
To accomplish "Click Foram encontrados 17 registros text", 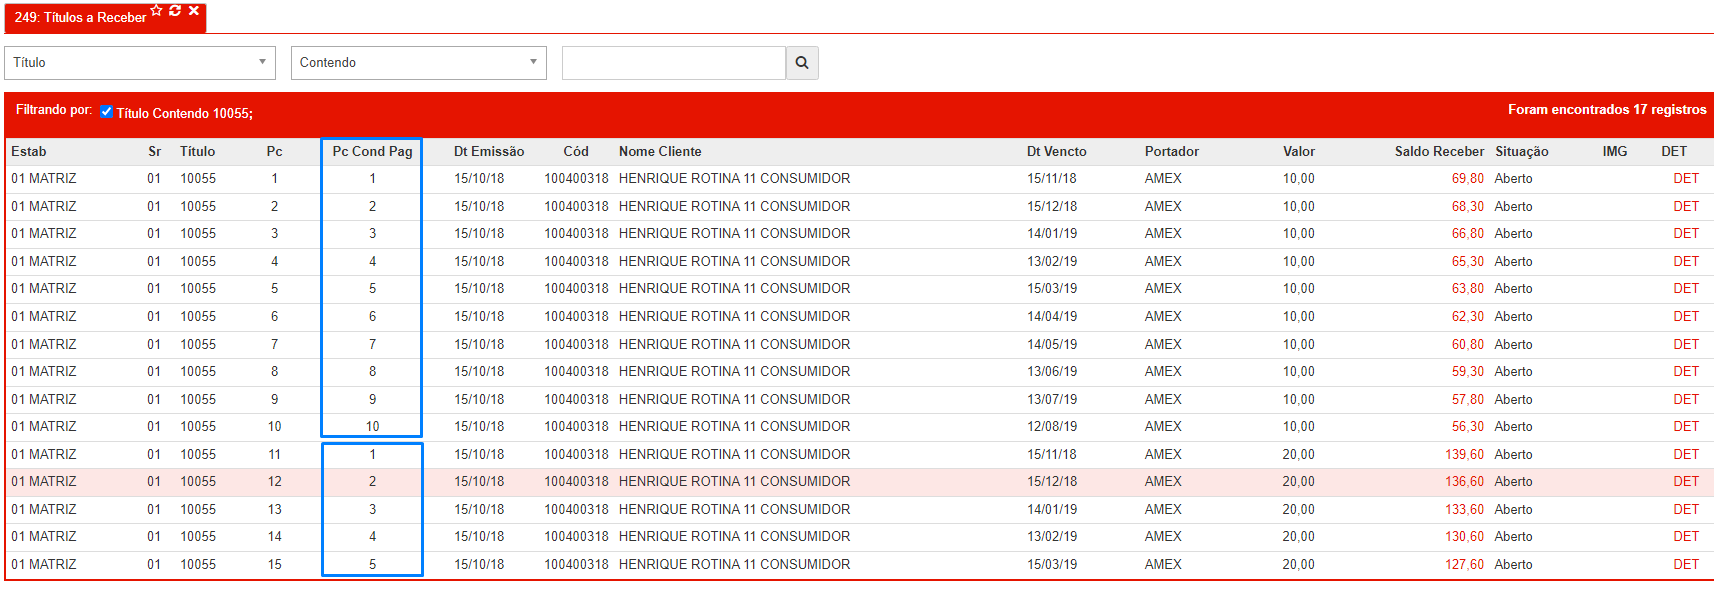I will (1607, 109).
